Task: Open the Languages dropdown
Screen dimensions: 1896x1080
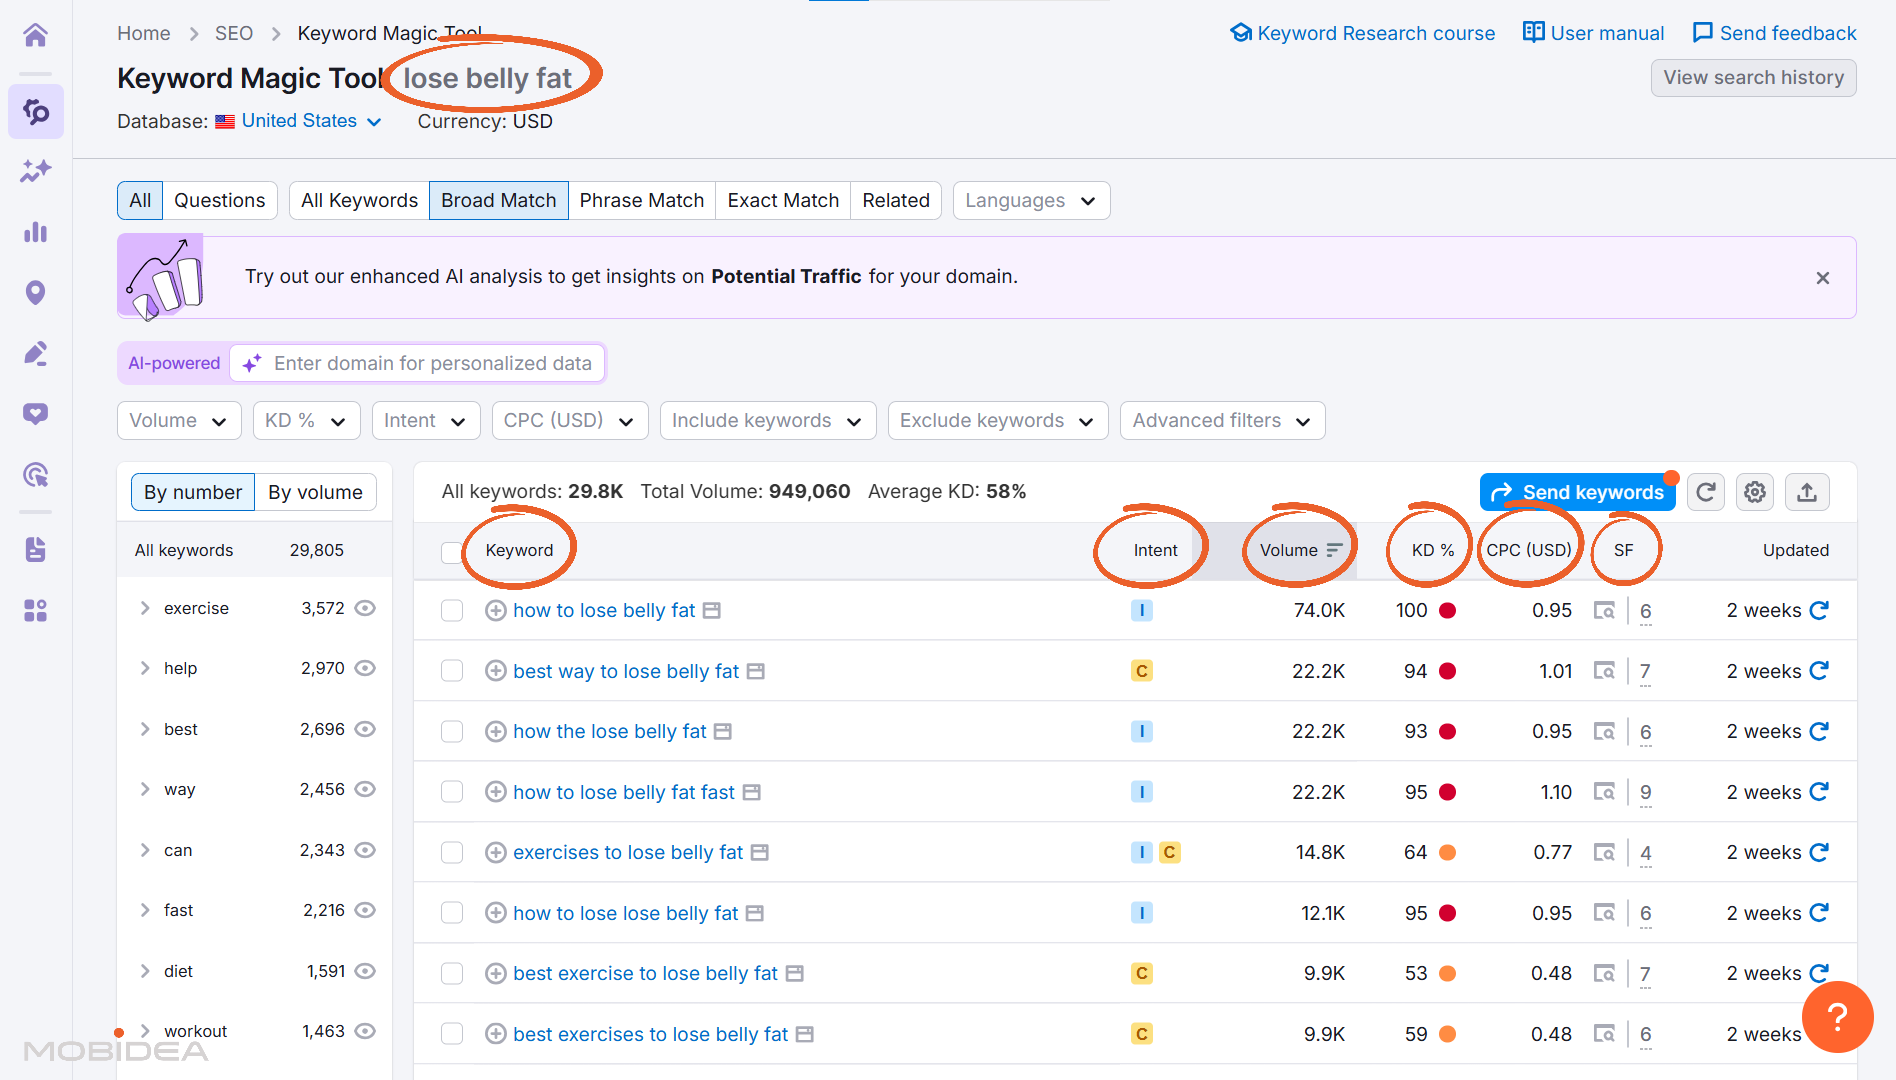Action: [x=1031, y=201]
